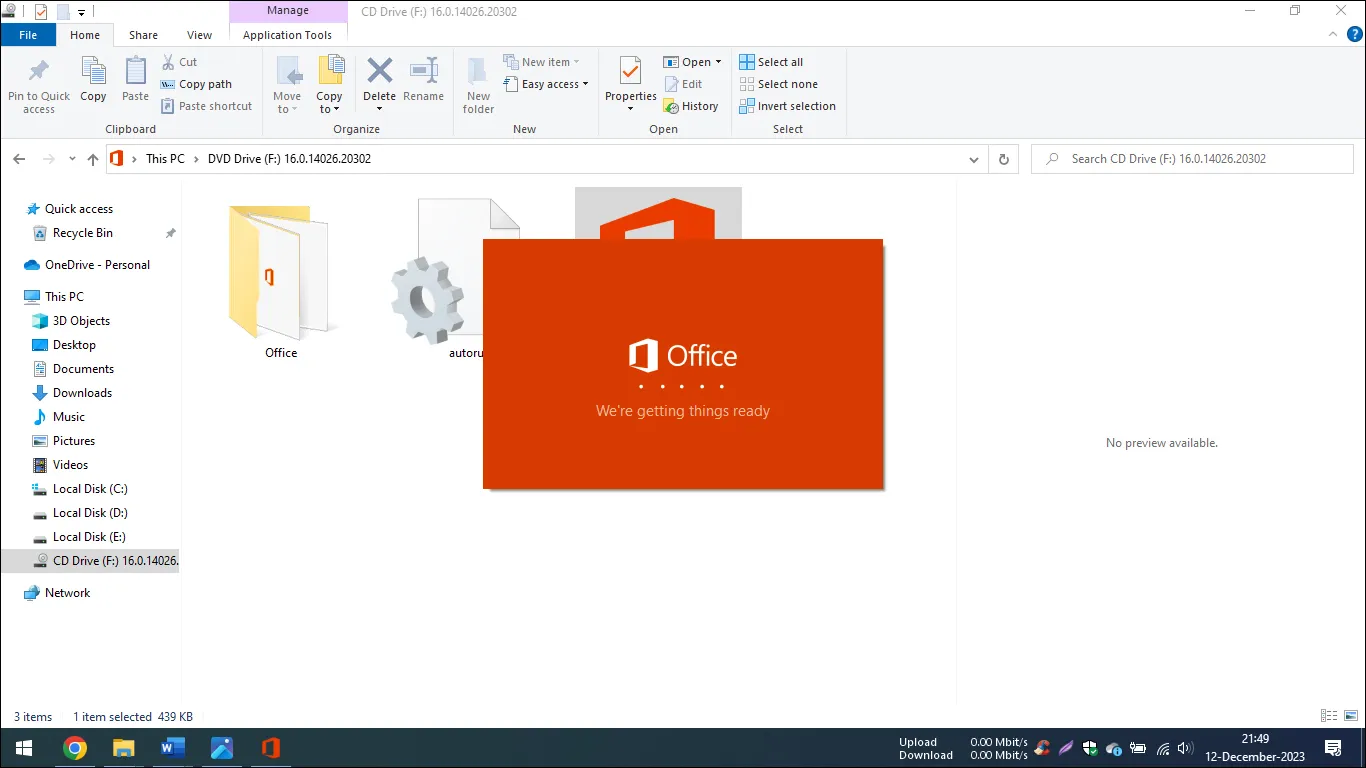Click the Properties checkmark icon
Viewport: 1366px width, 768px height.
pyautogui.click(x=630, y=72)
